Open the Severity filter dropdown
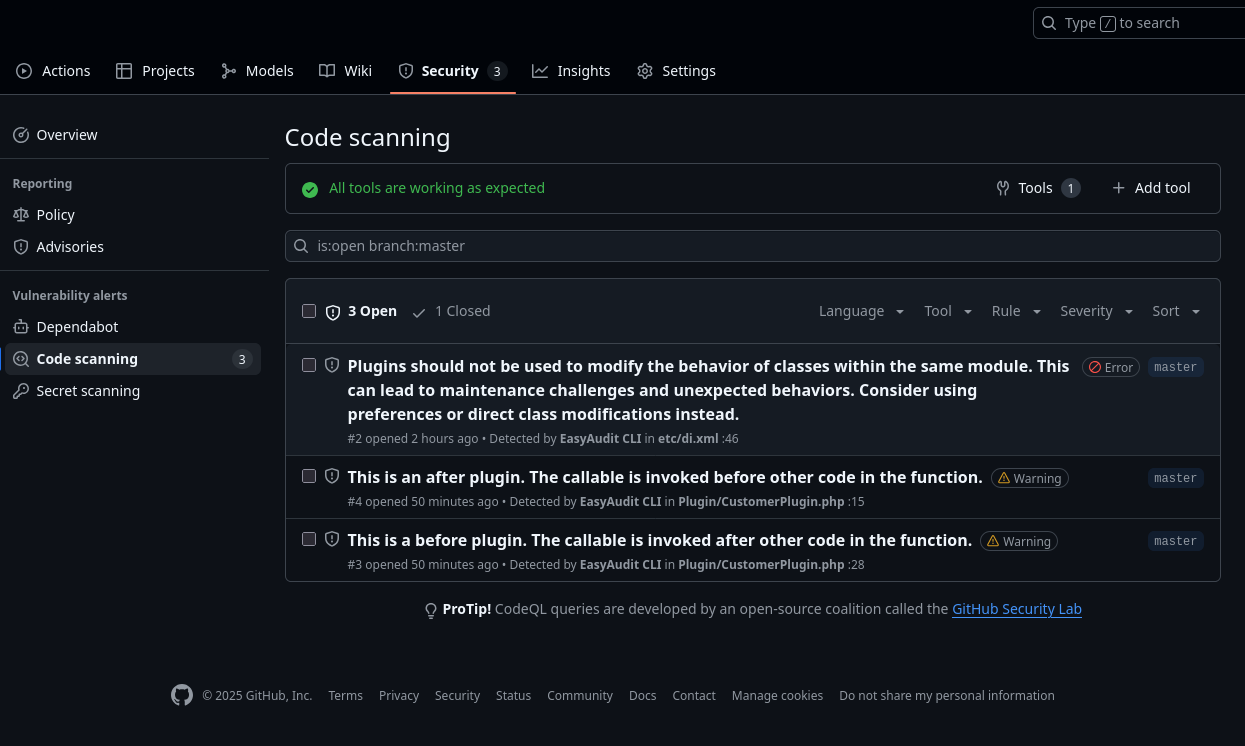 (x=1097, y=311)
